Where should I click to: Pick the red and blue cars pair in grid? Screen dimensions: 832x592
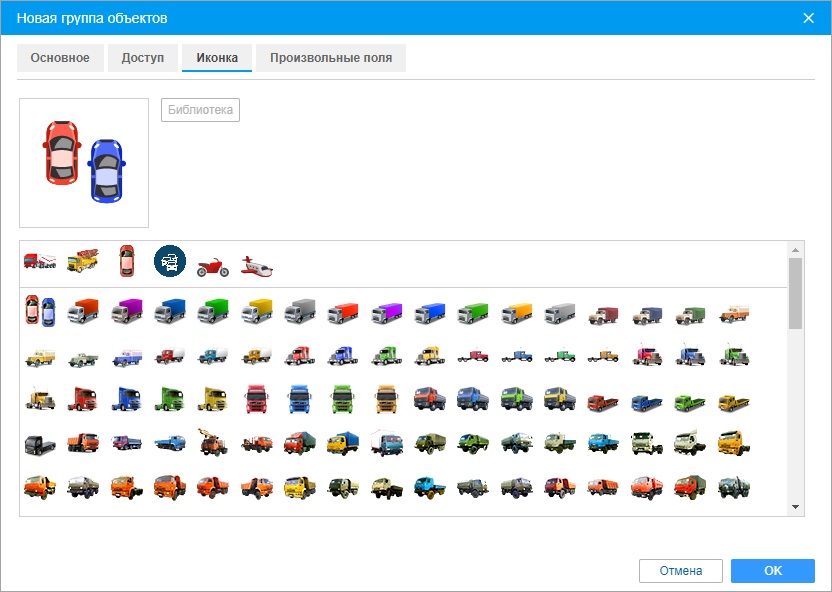point(40,311)
